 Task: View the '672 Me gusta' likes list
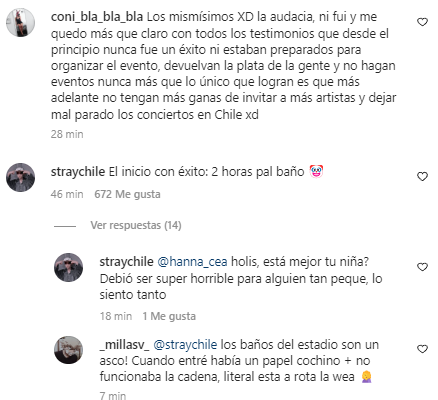coord(127,194)
